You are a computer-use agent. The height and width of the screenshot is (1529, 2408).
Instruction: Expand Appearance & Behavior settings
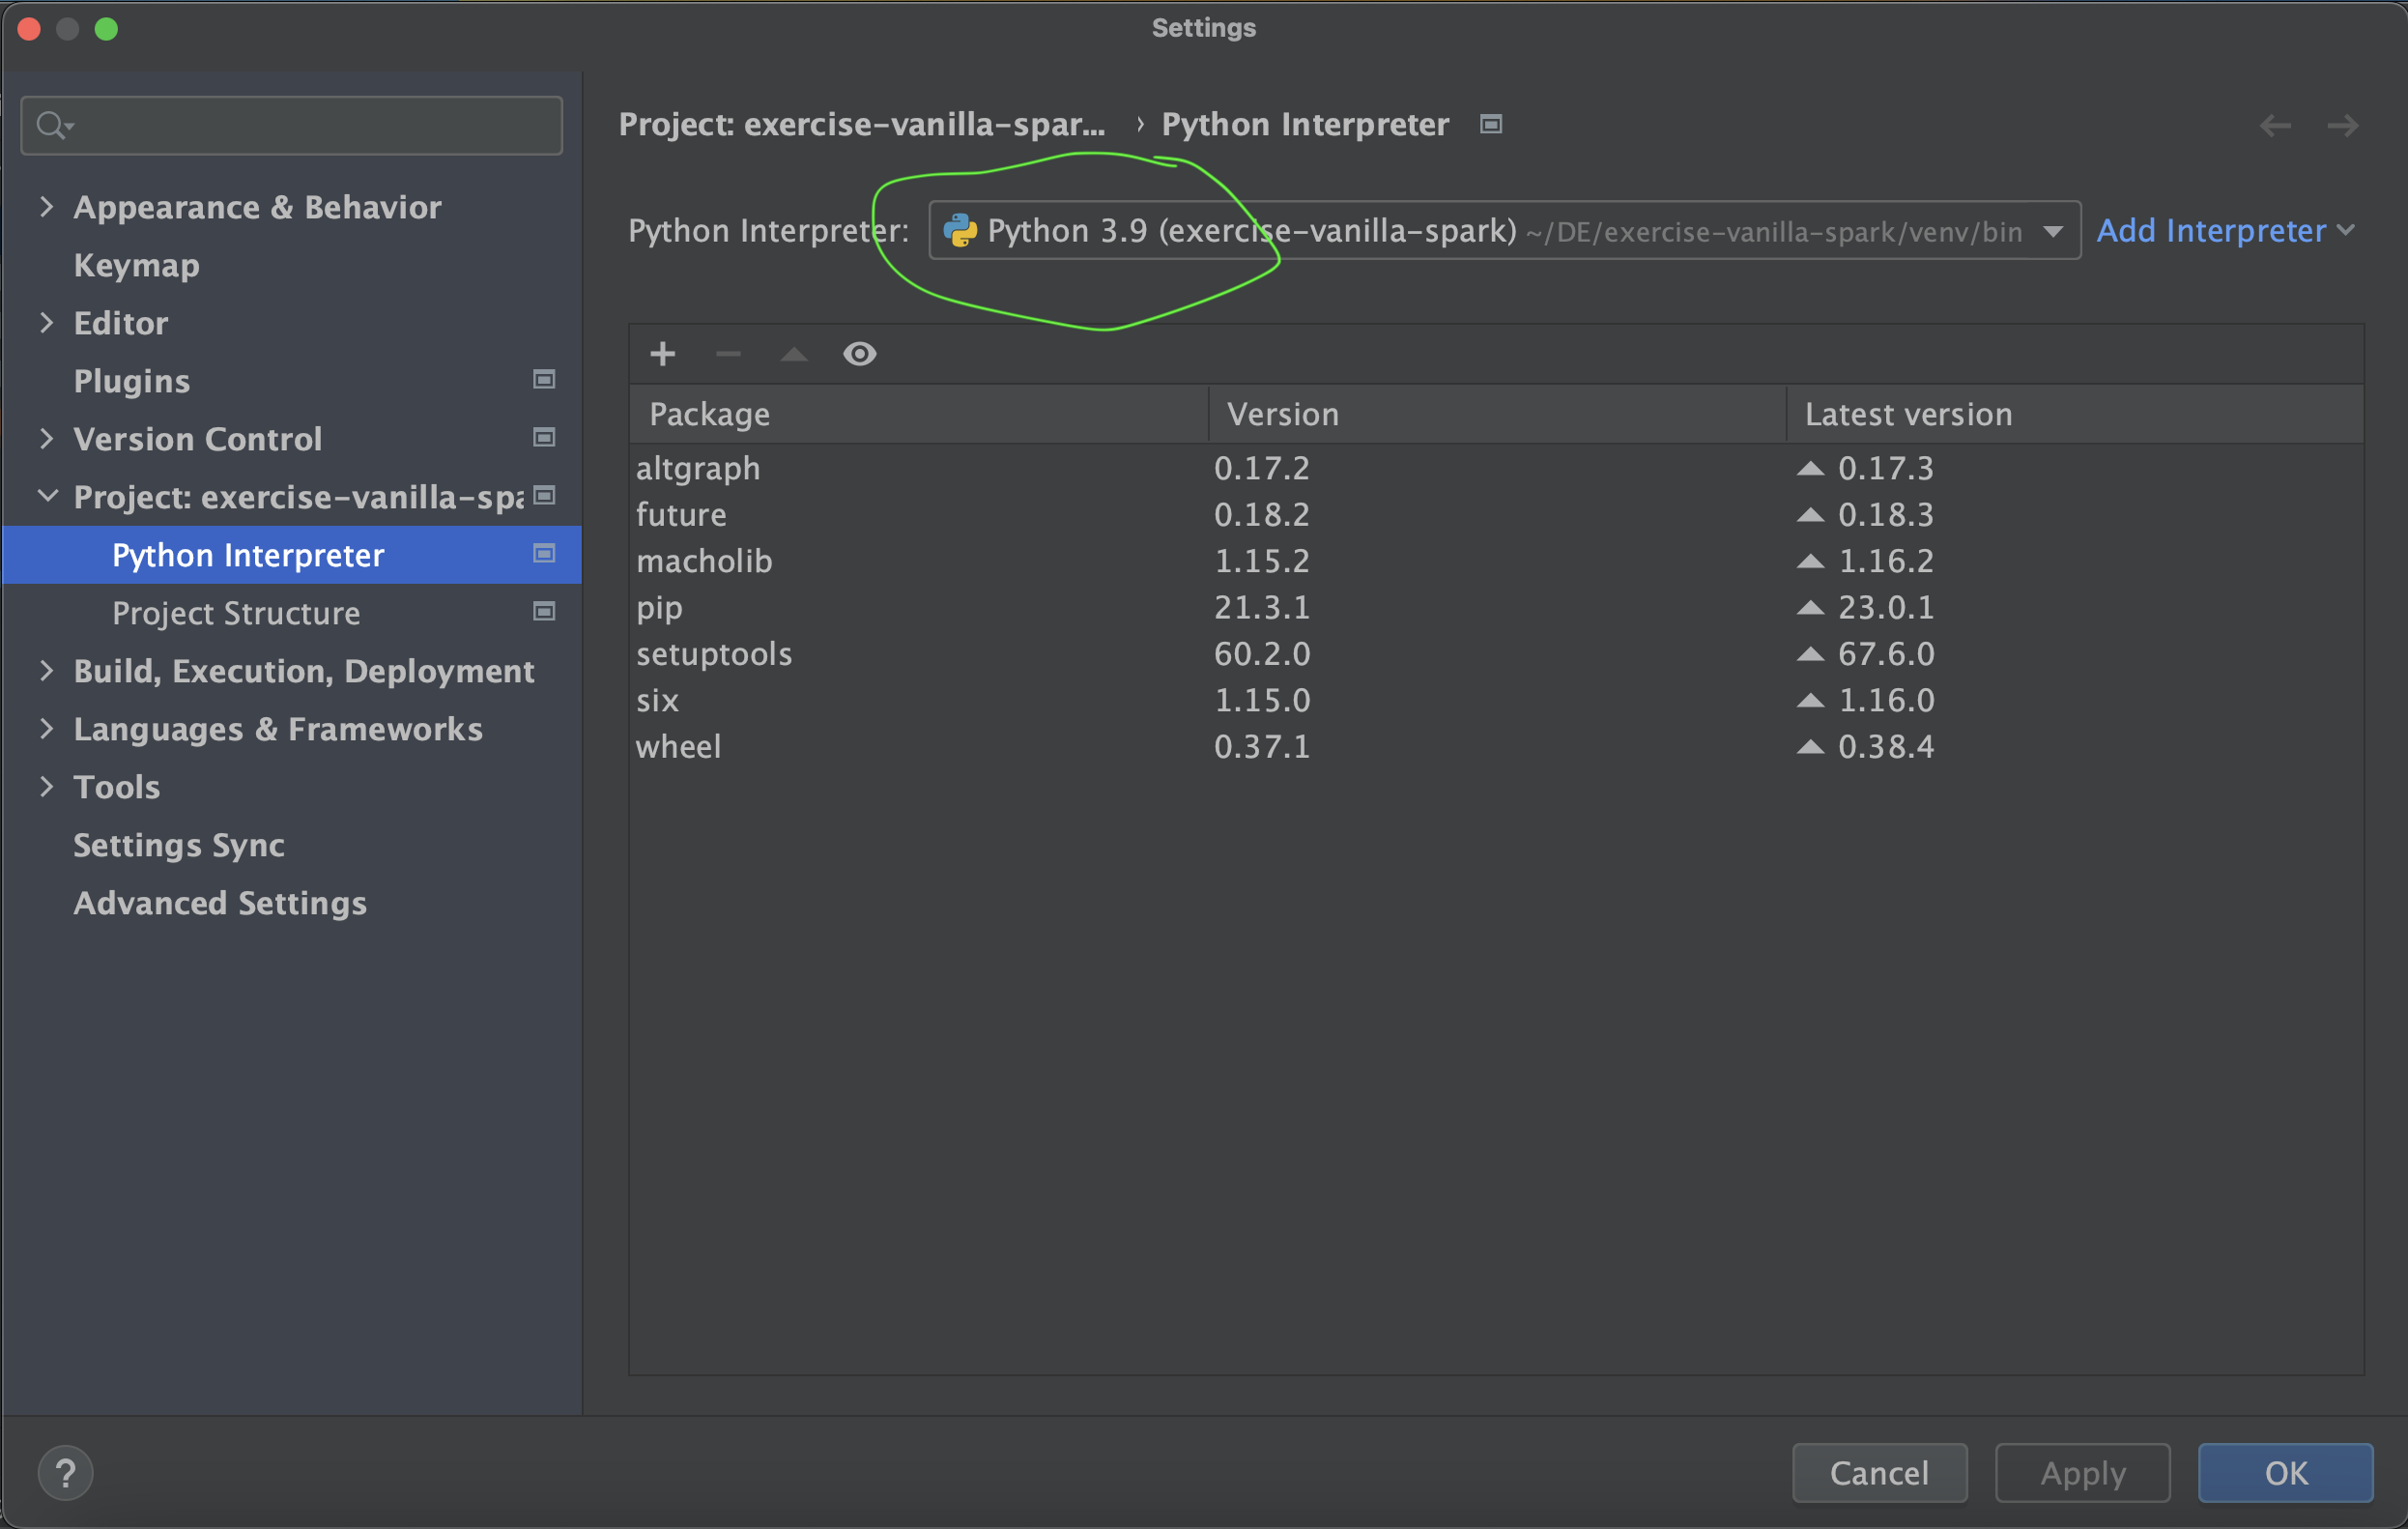pyautogui.click(x=46, y=207)
